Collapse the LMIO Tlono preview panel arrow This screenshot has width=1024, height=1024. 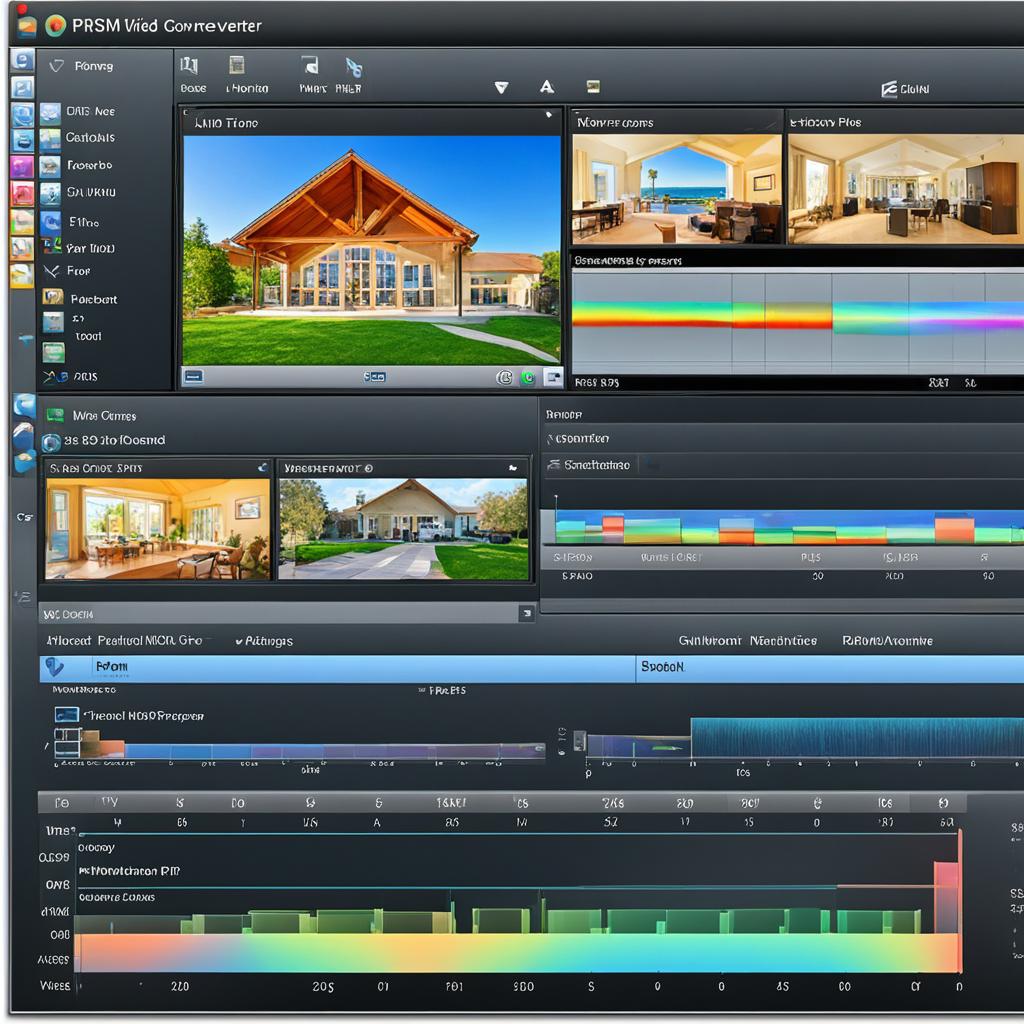pyautogui.click(x=549, y=115)
